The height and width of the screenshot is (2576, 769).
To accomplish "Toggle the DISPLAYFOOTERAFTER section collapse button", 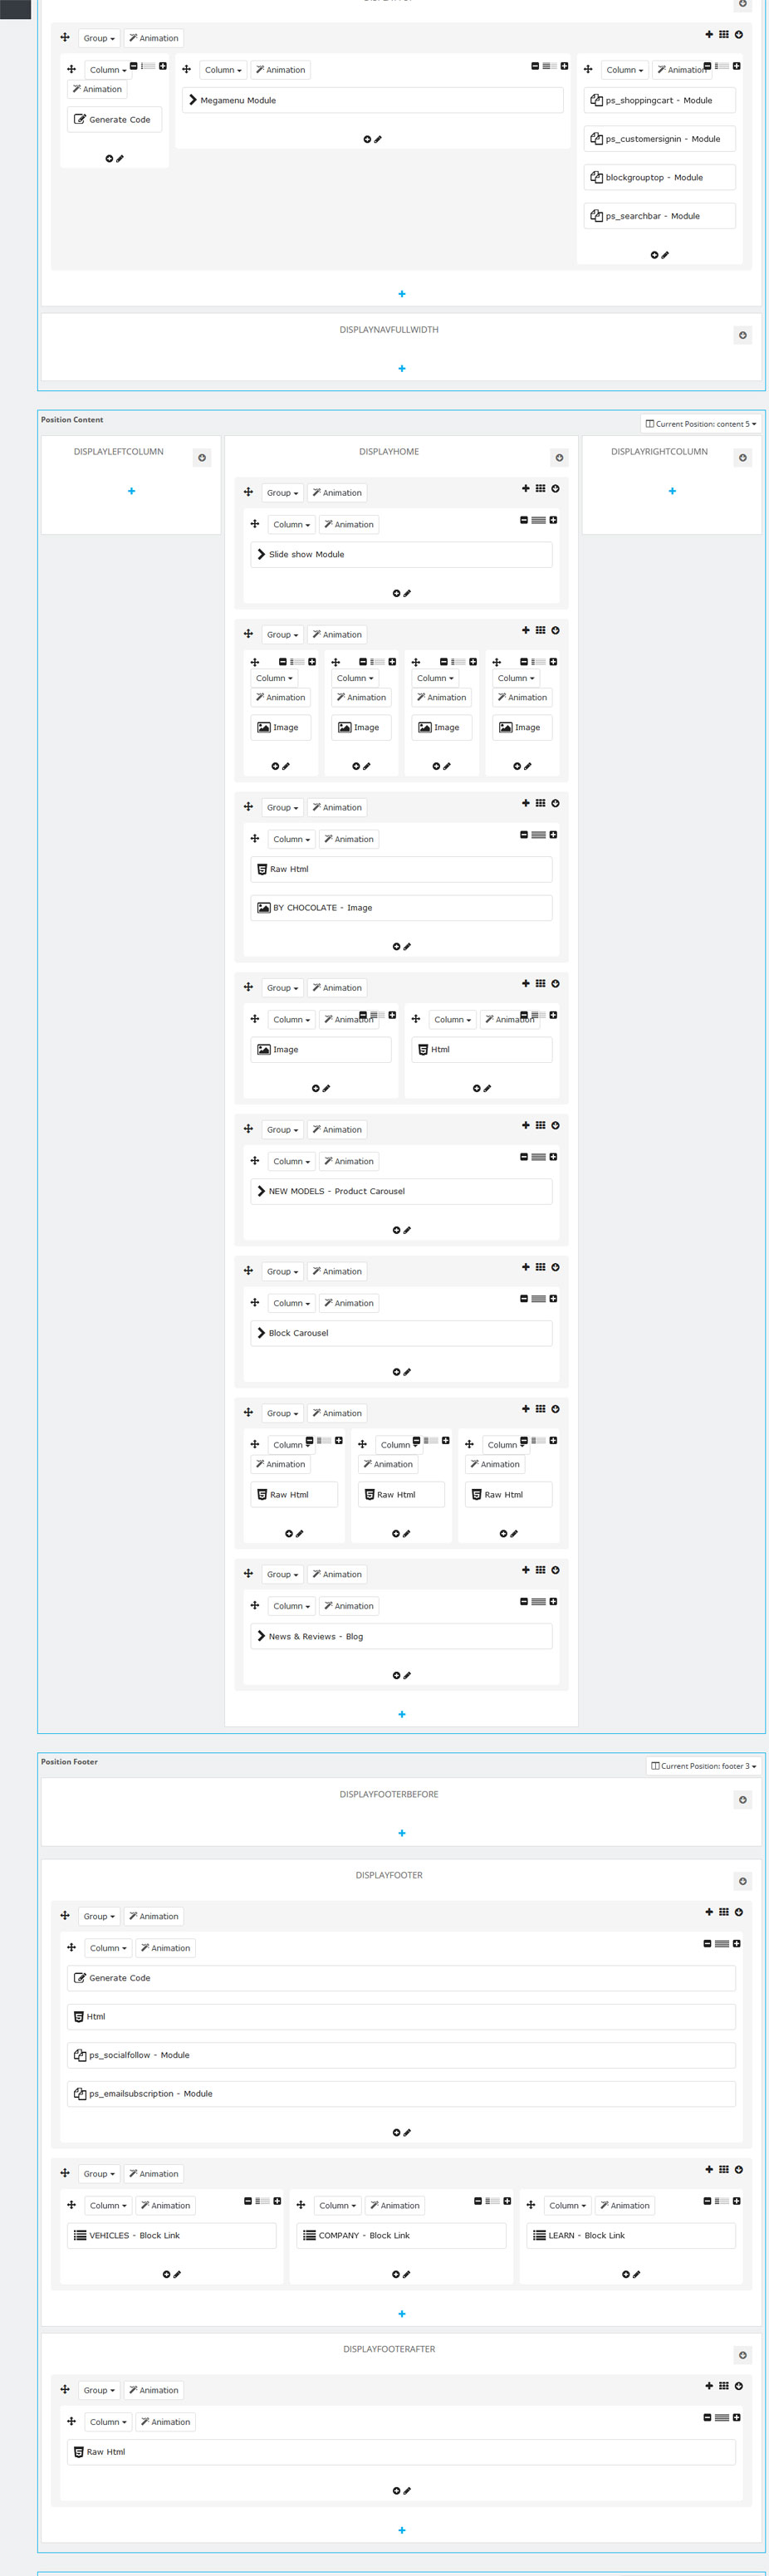I will 742,2355.
